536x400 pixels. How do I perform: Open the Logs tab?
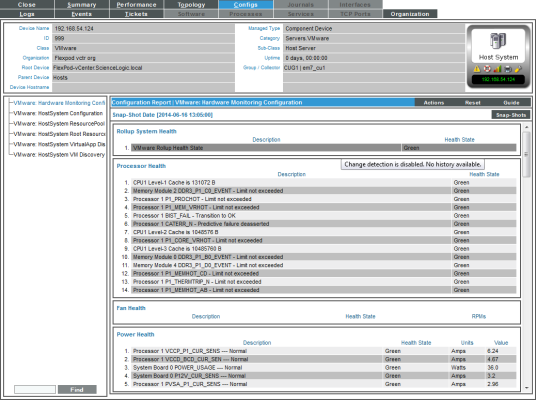coord(27,14)
